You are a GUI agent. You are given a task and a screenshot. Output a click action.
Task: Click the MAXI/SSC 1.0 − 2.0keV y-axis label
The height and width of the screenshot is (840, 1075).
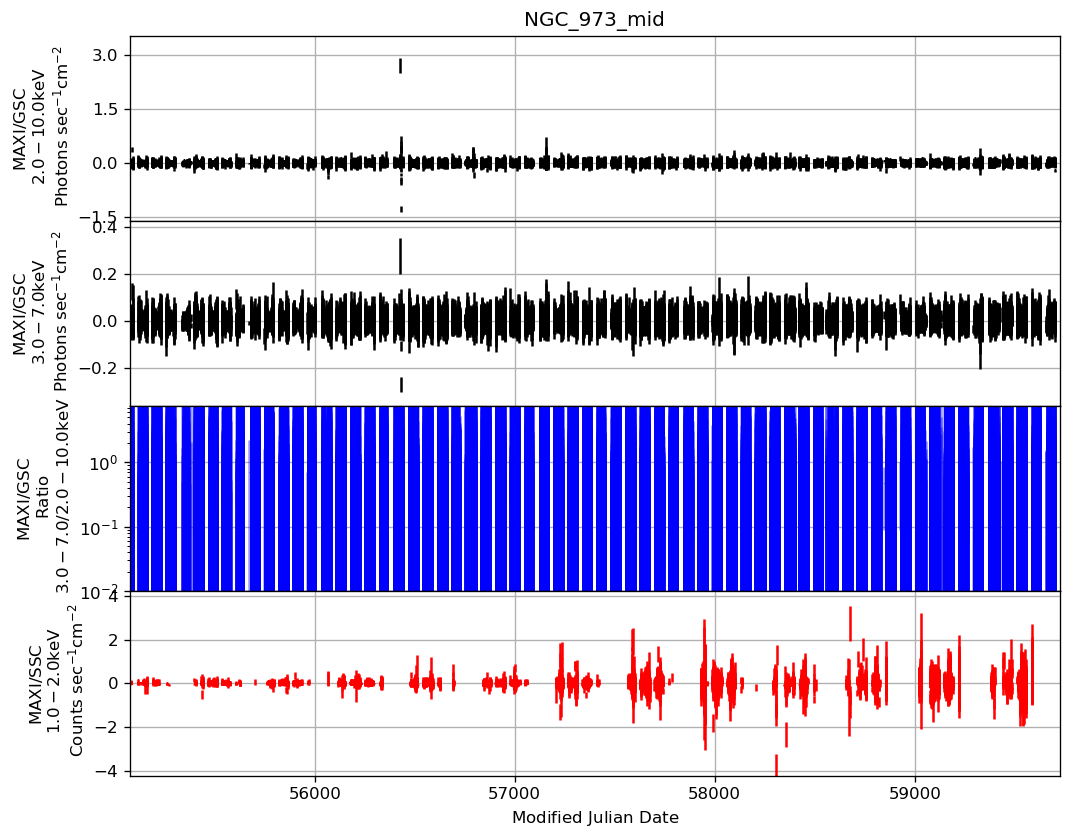pos(55,683)
